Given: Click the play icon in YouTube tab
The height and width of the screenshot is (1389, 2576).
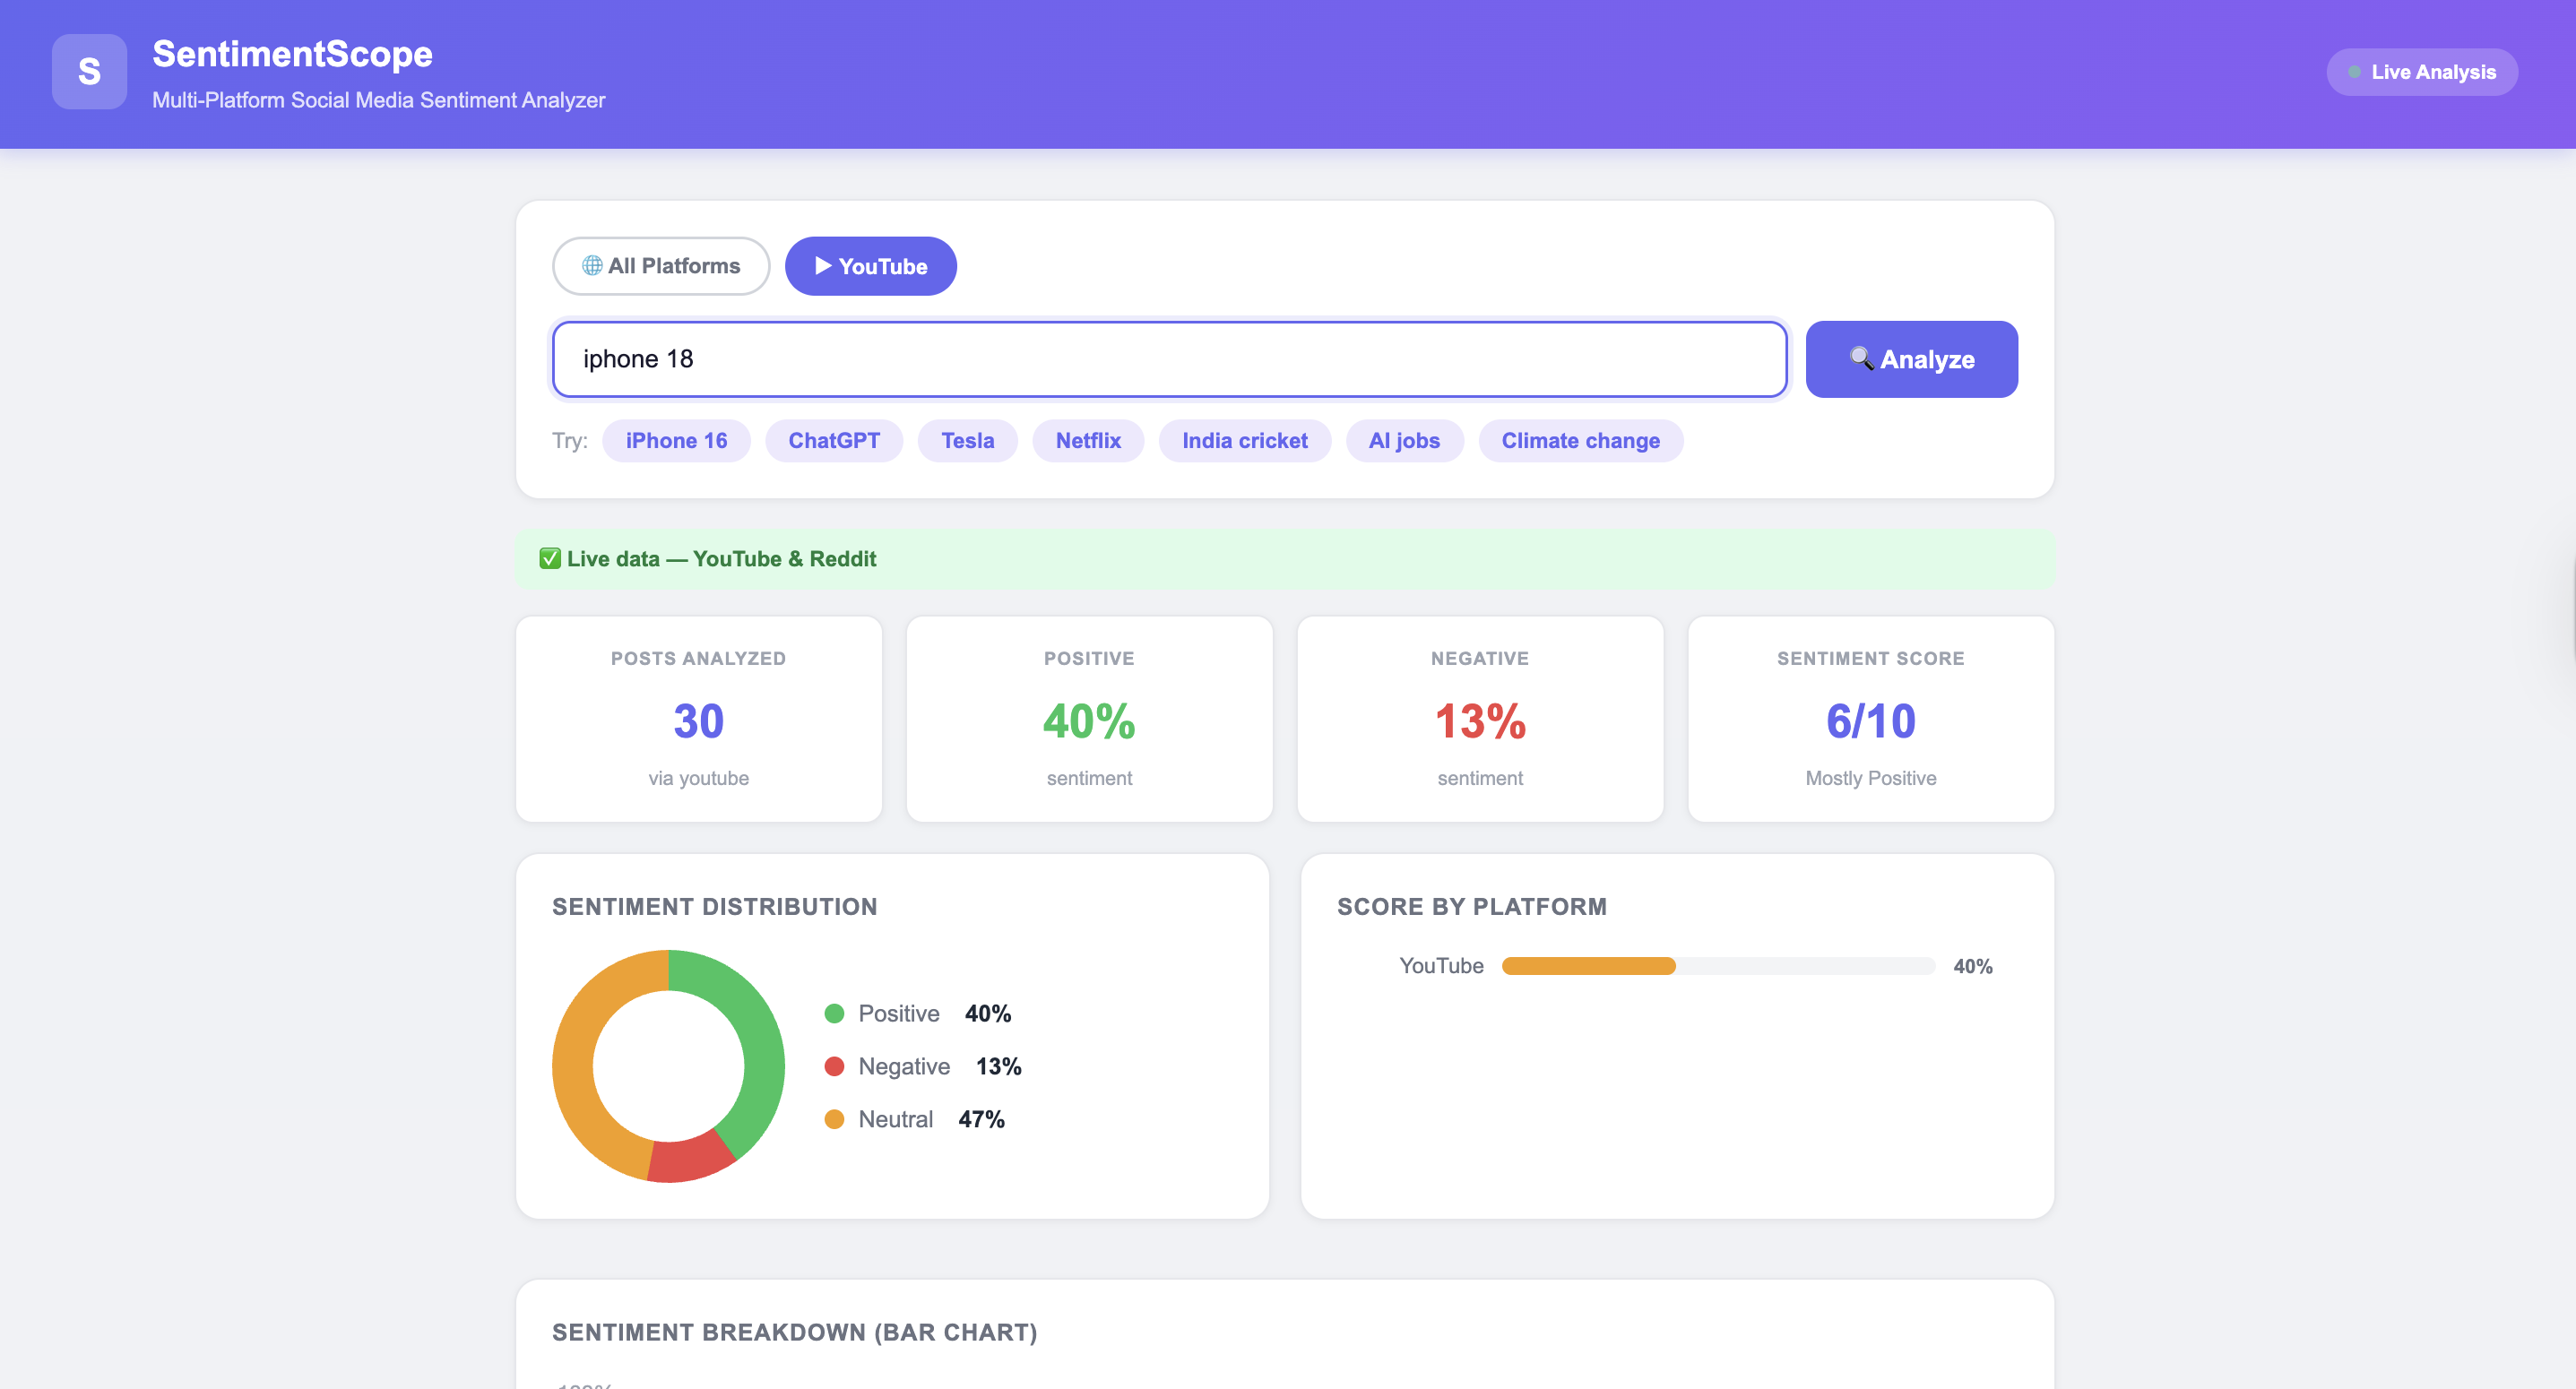Looking at the screenshot, I should pyautogui.click(x=823, y=266).
